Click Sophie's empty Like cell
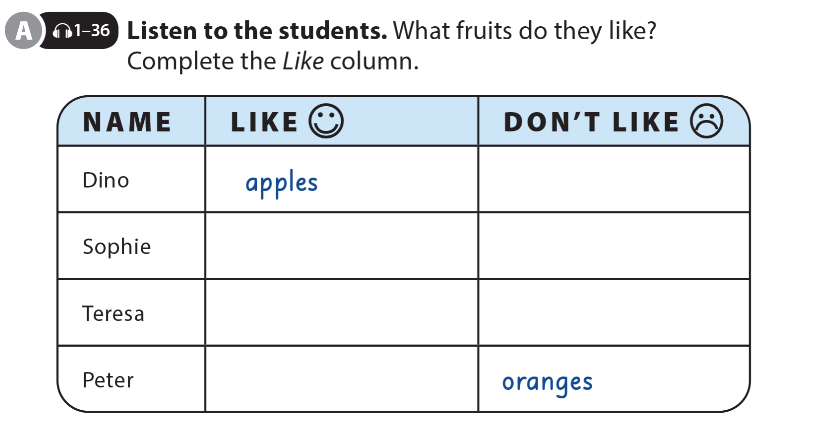This screenshot has height=446, width=824. (x=341, y=246)
